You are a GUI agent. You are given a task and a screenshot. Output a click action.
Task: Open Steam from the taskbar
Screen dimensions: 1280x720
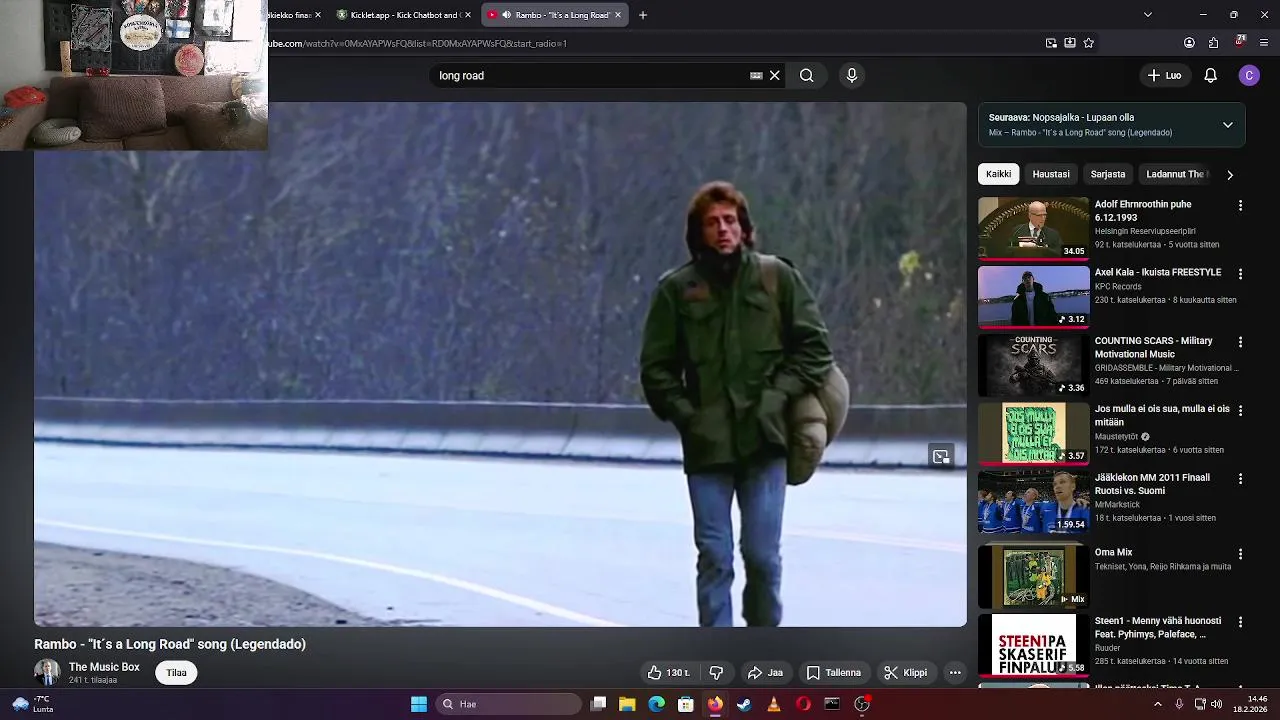[744, 704]
